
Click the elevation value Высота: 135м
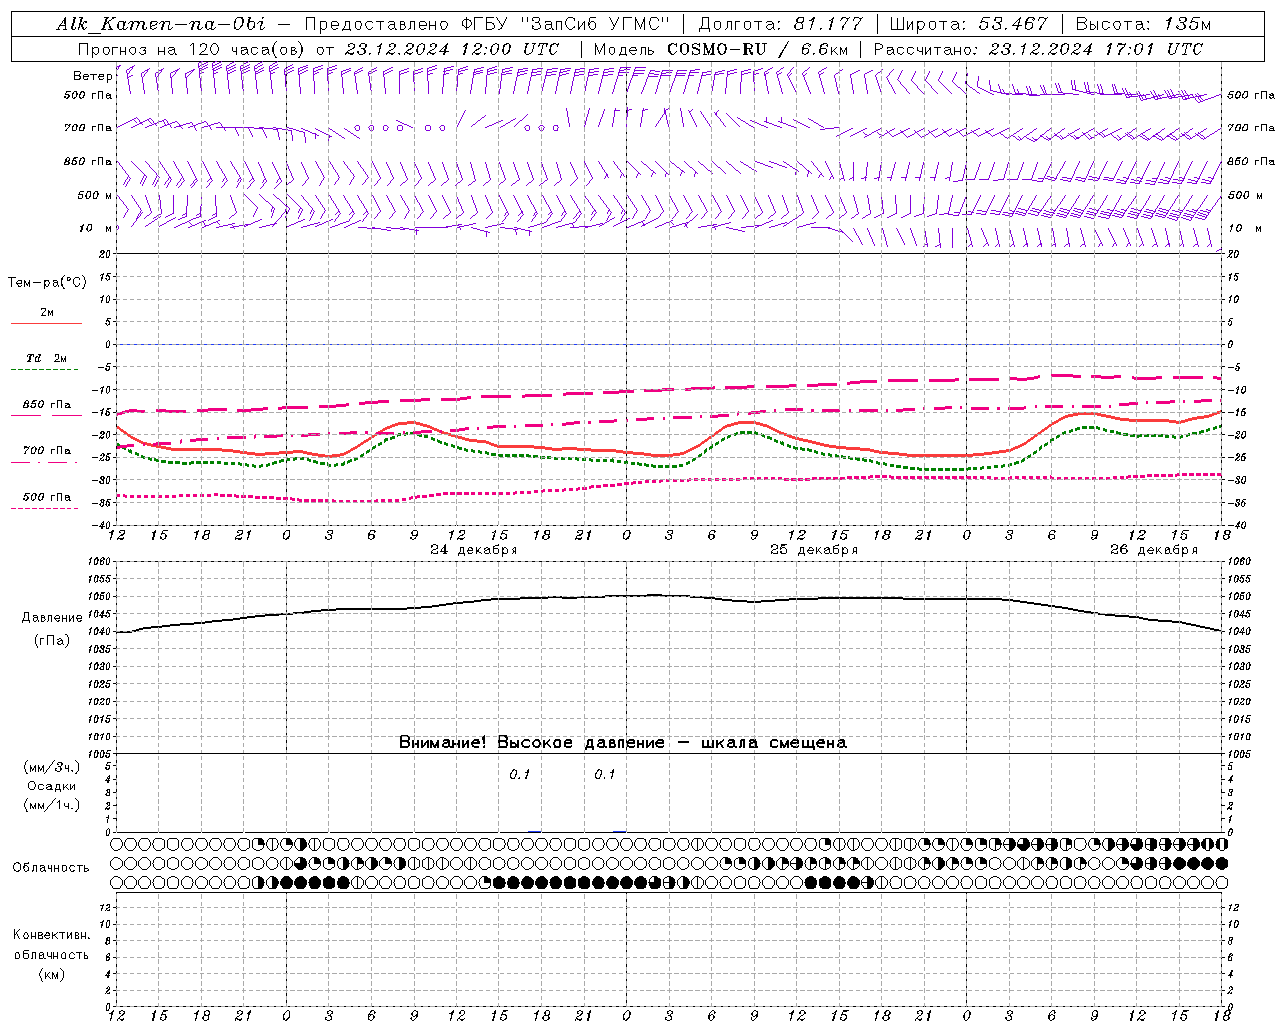[x=1143, y=24]
